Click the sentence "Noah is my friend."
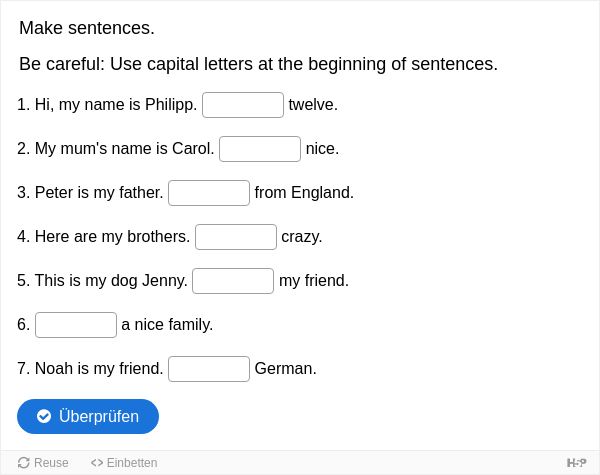This screenshot has width=600, height=475. [x=99, y=369]
